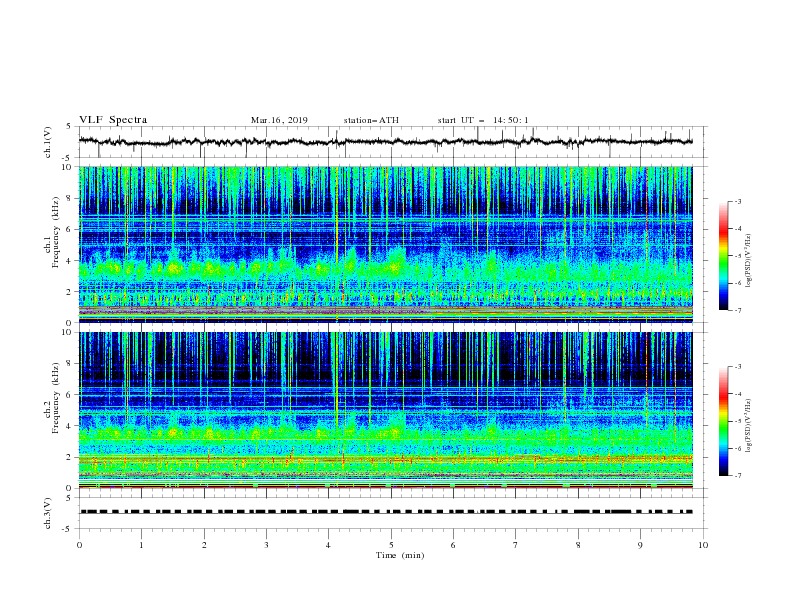Viewport: 792px width, 612px height.
Task: Click the "6" tick on the time axis
Action: click(454, 545)
